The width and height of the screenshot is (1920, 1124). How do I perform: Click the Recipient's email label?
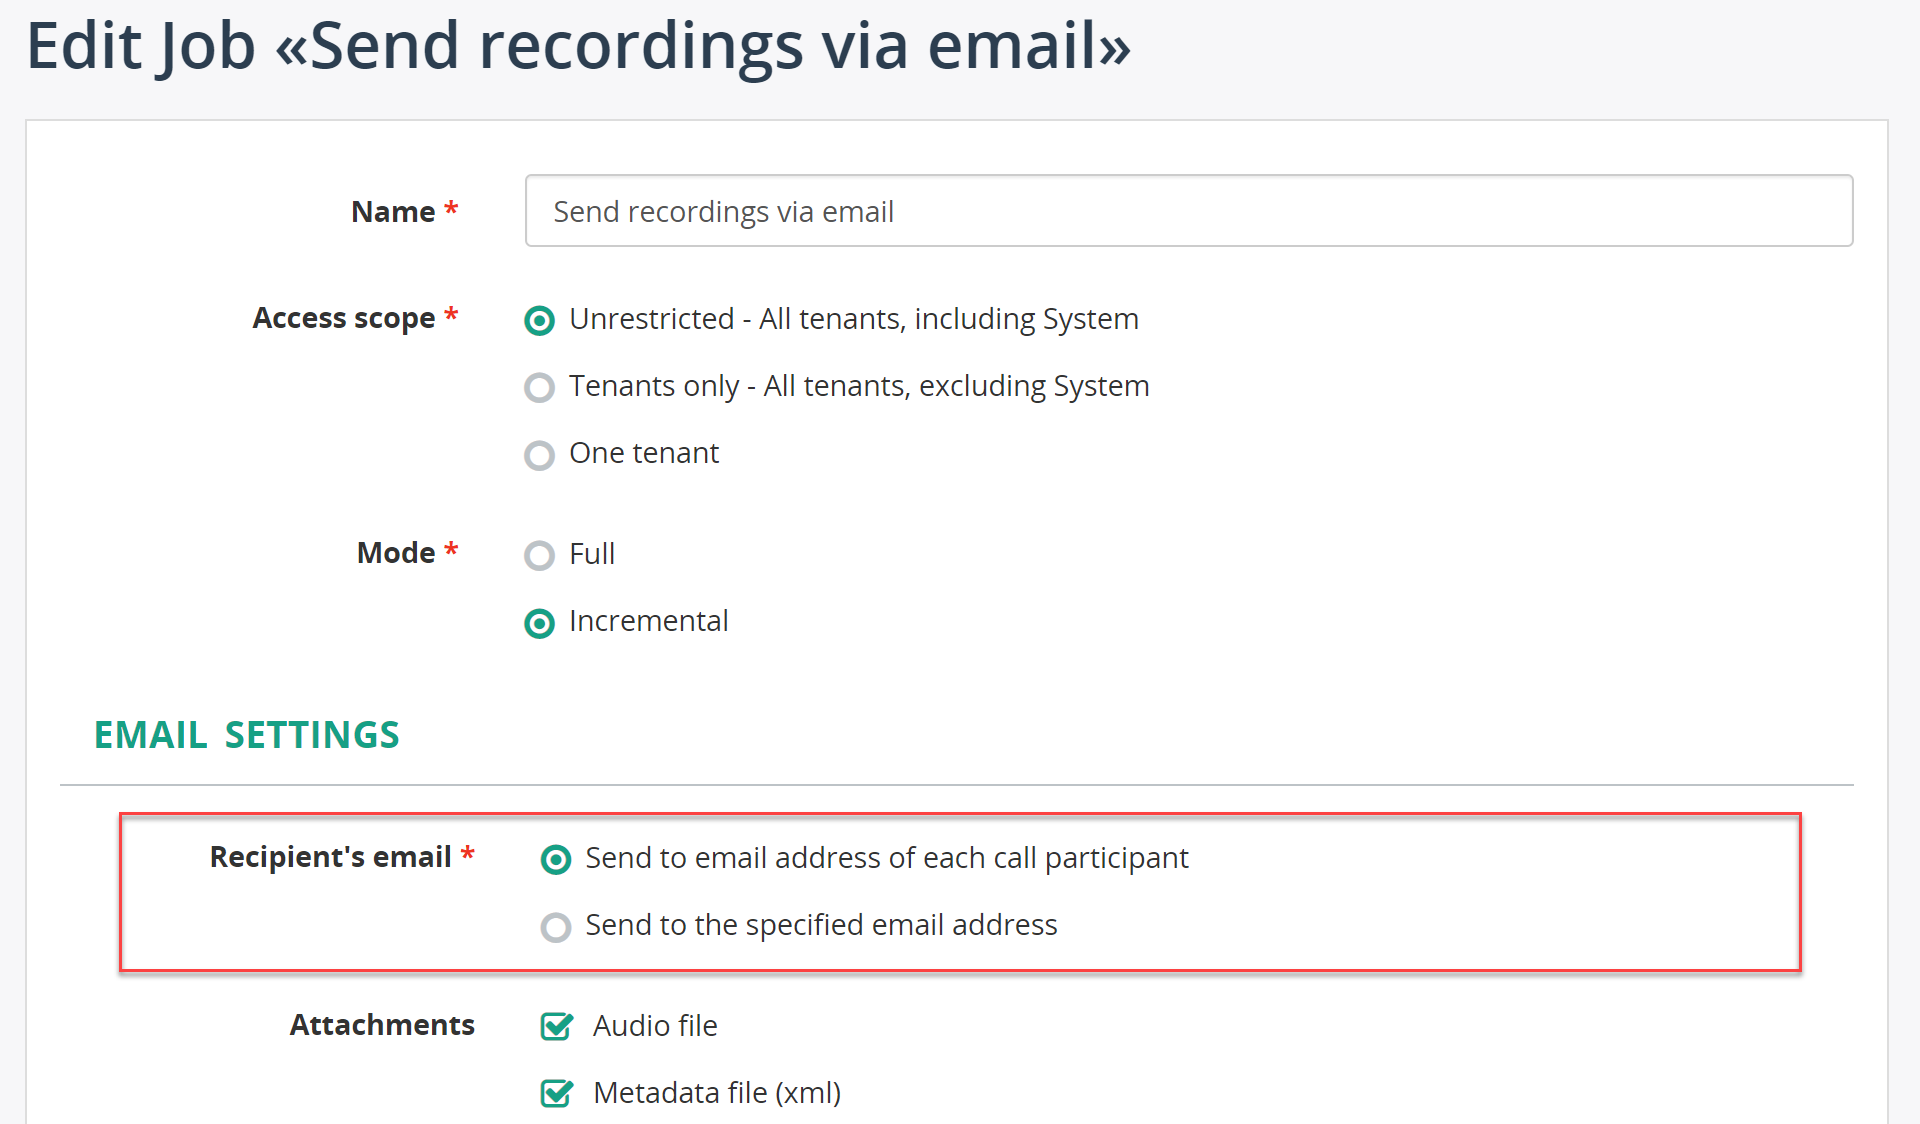(330, 857)
